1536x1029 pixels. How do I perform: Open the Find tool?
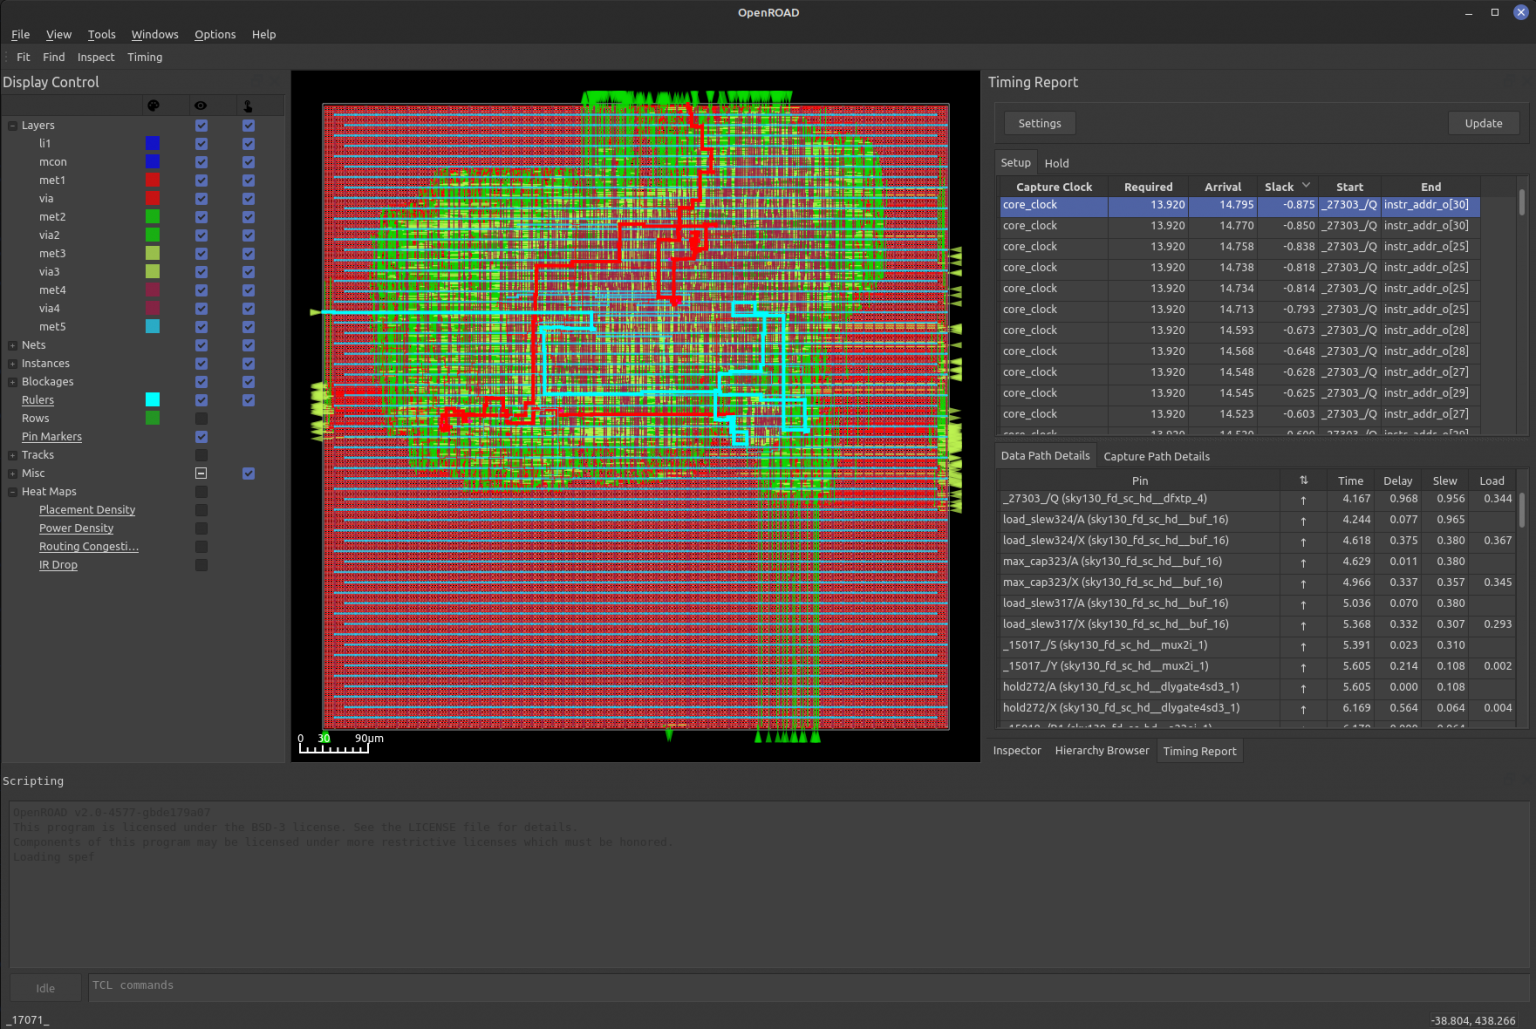(53, 57)
